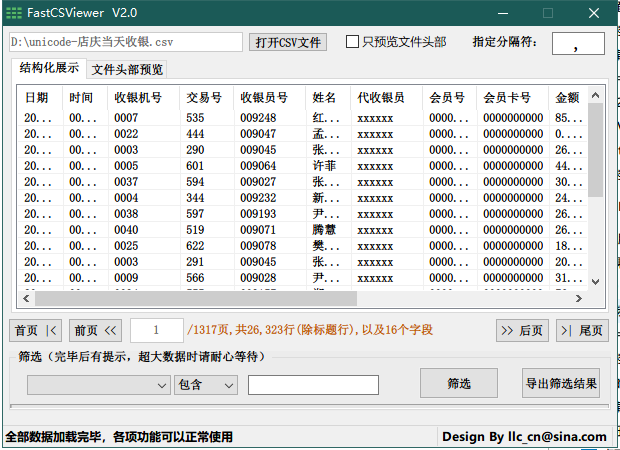Close the FastCSViewer window

click(594, 13)
